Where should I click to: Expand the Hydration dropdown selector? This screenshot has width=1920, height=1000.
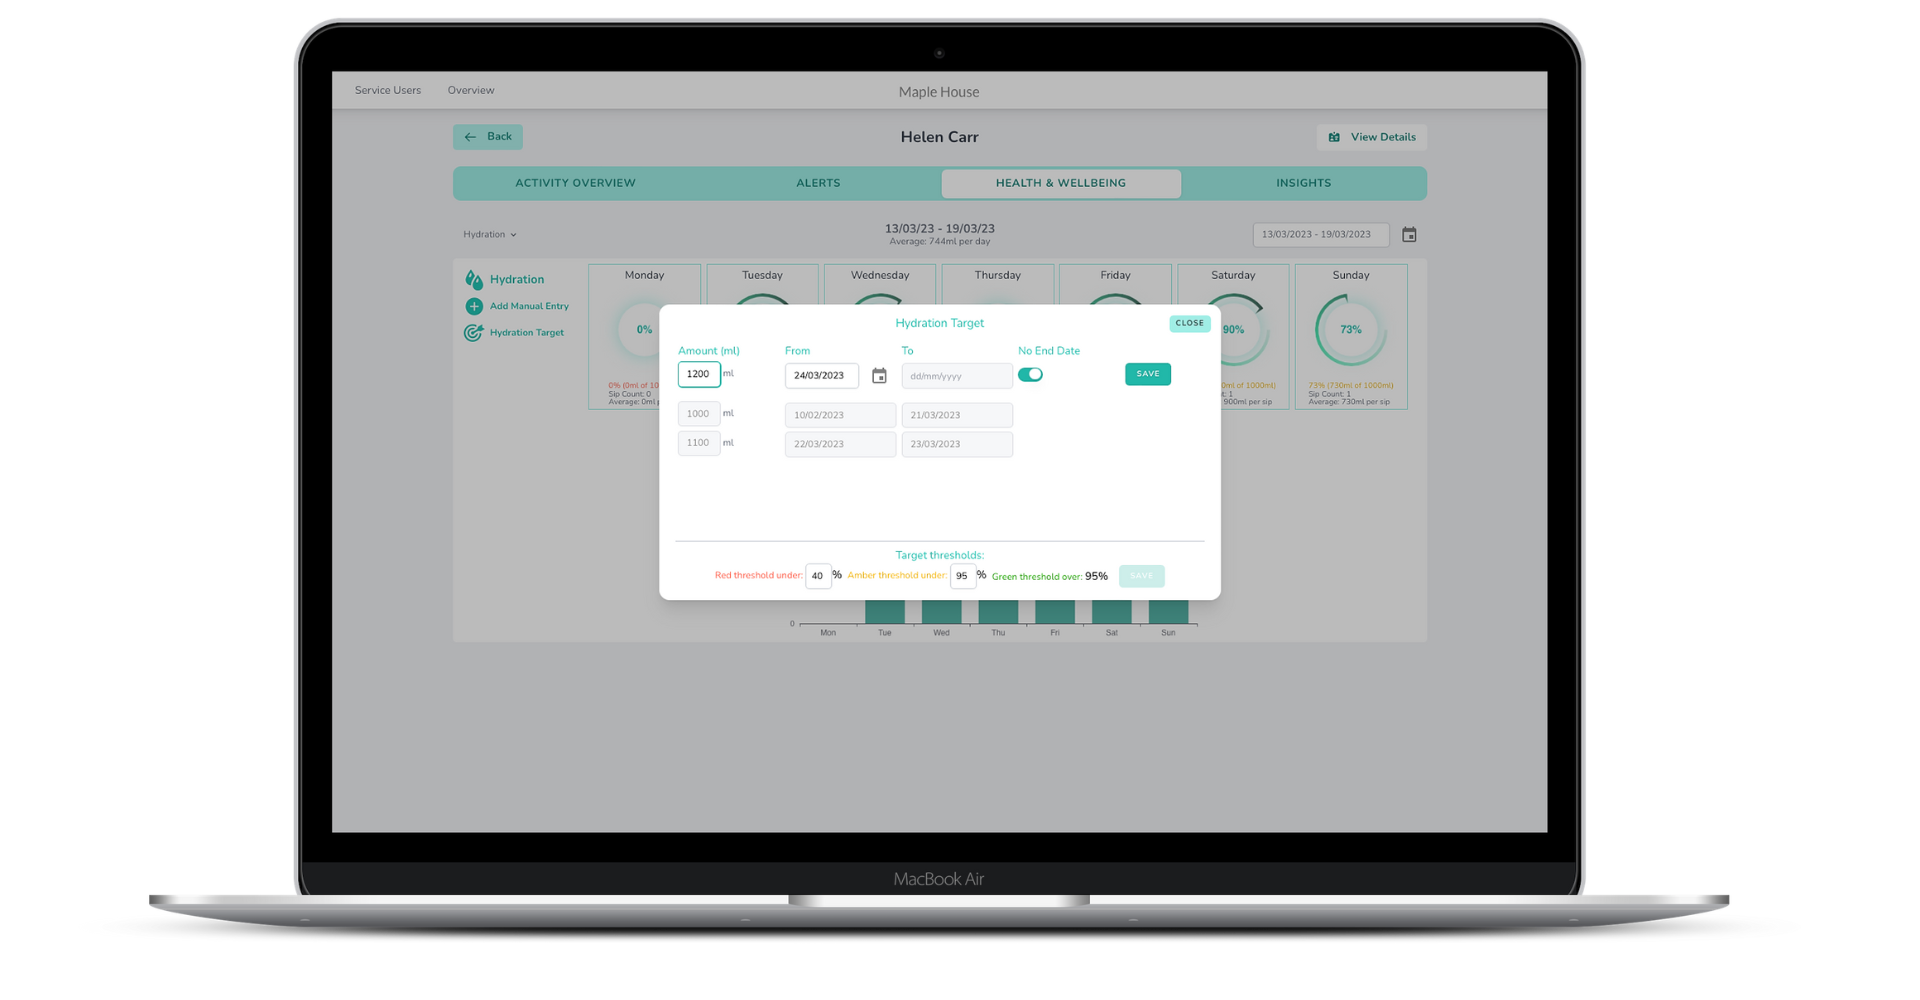490,234
